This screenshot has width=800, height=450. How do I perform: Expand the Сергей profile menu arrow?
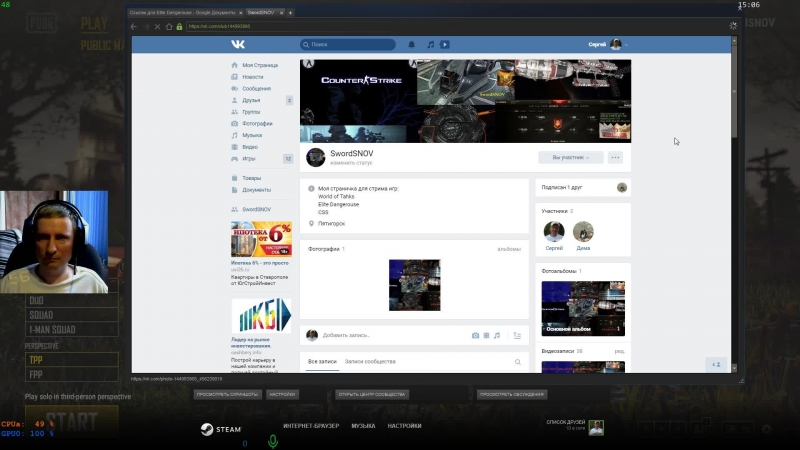pos(626,45)
